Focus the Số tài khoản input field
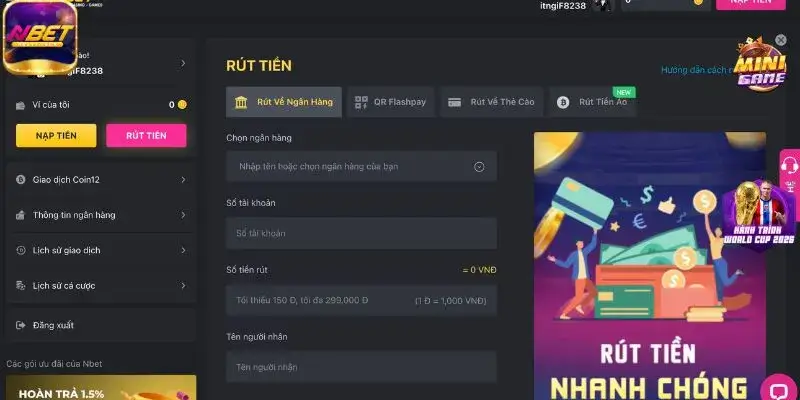This screenshot has width=800, height=400. [x=361, y=233]
